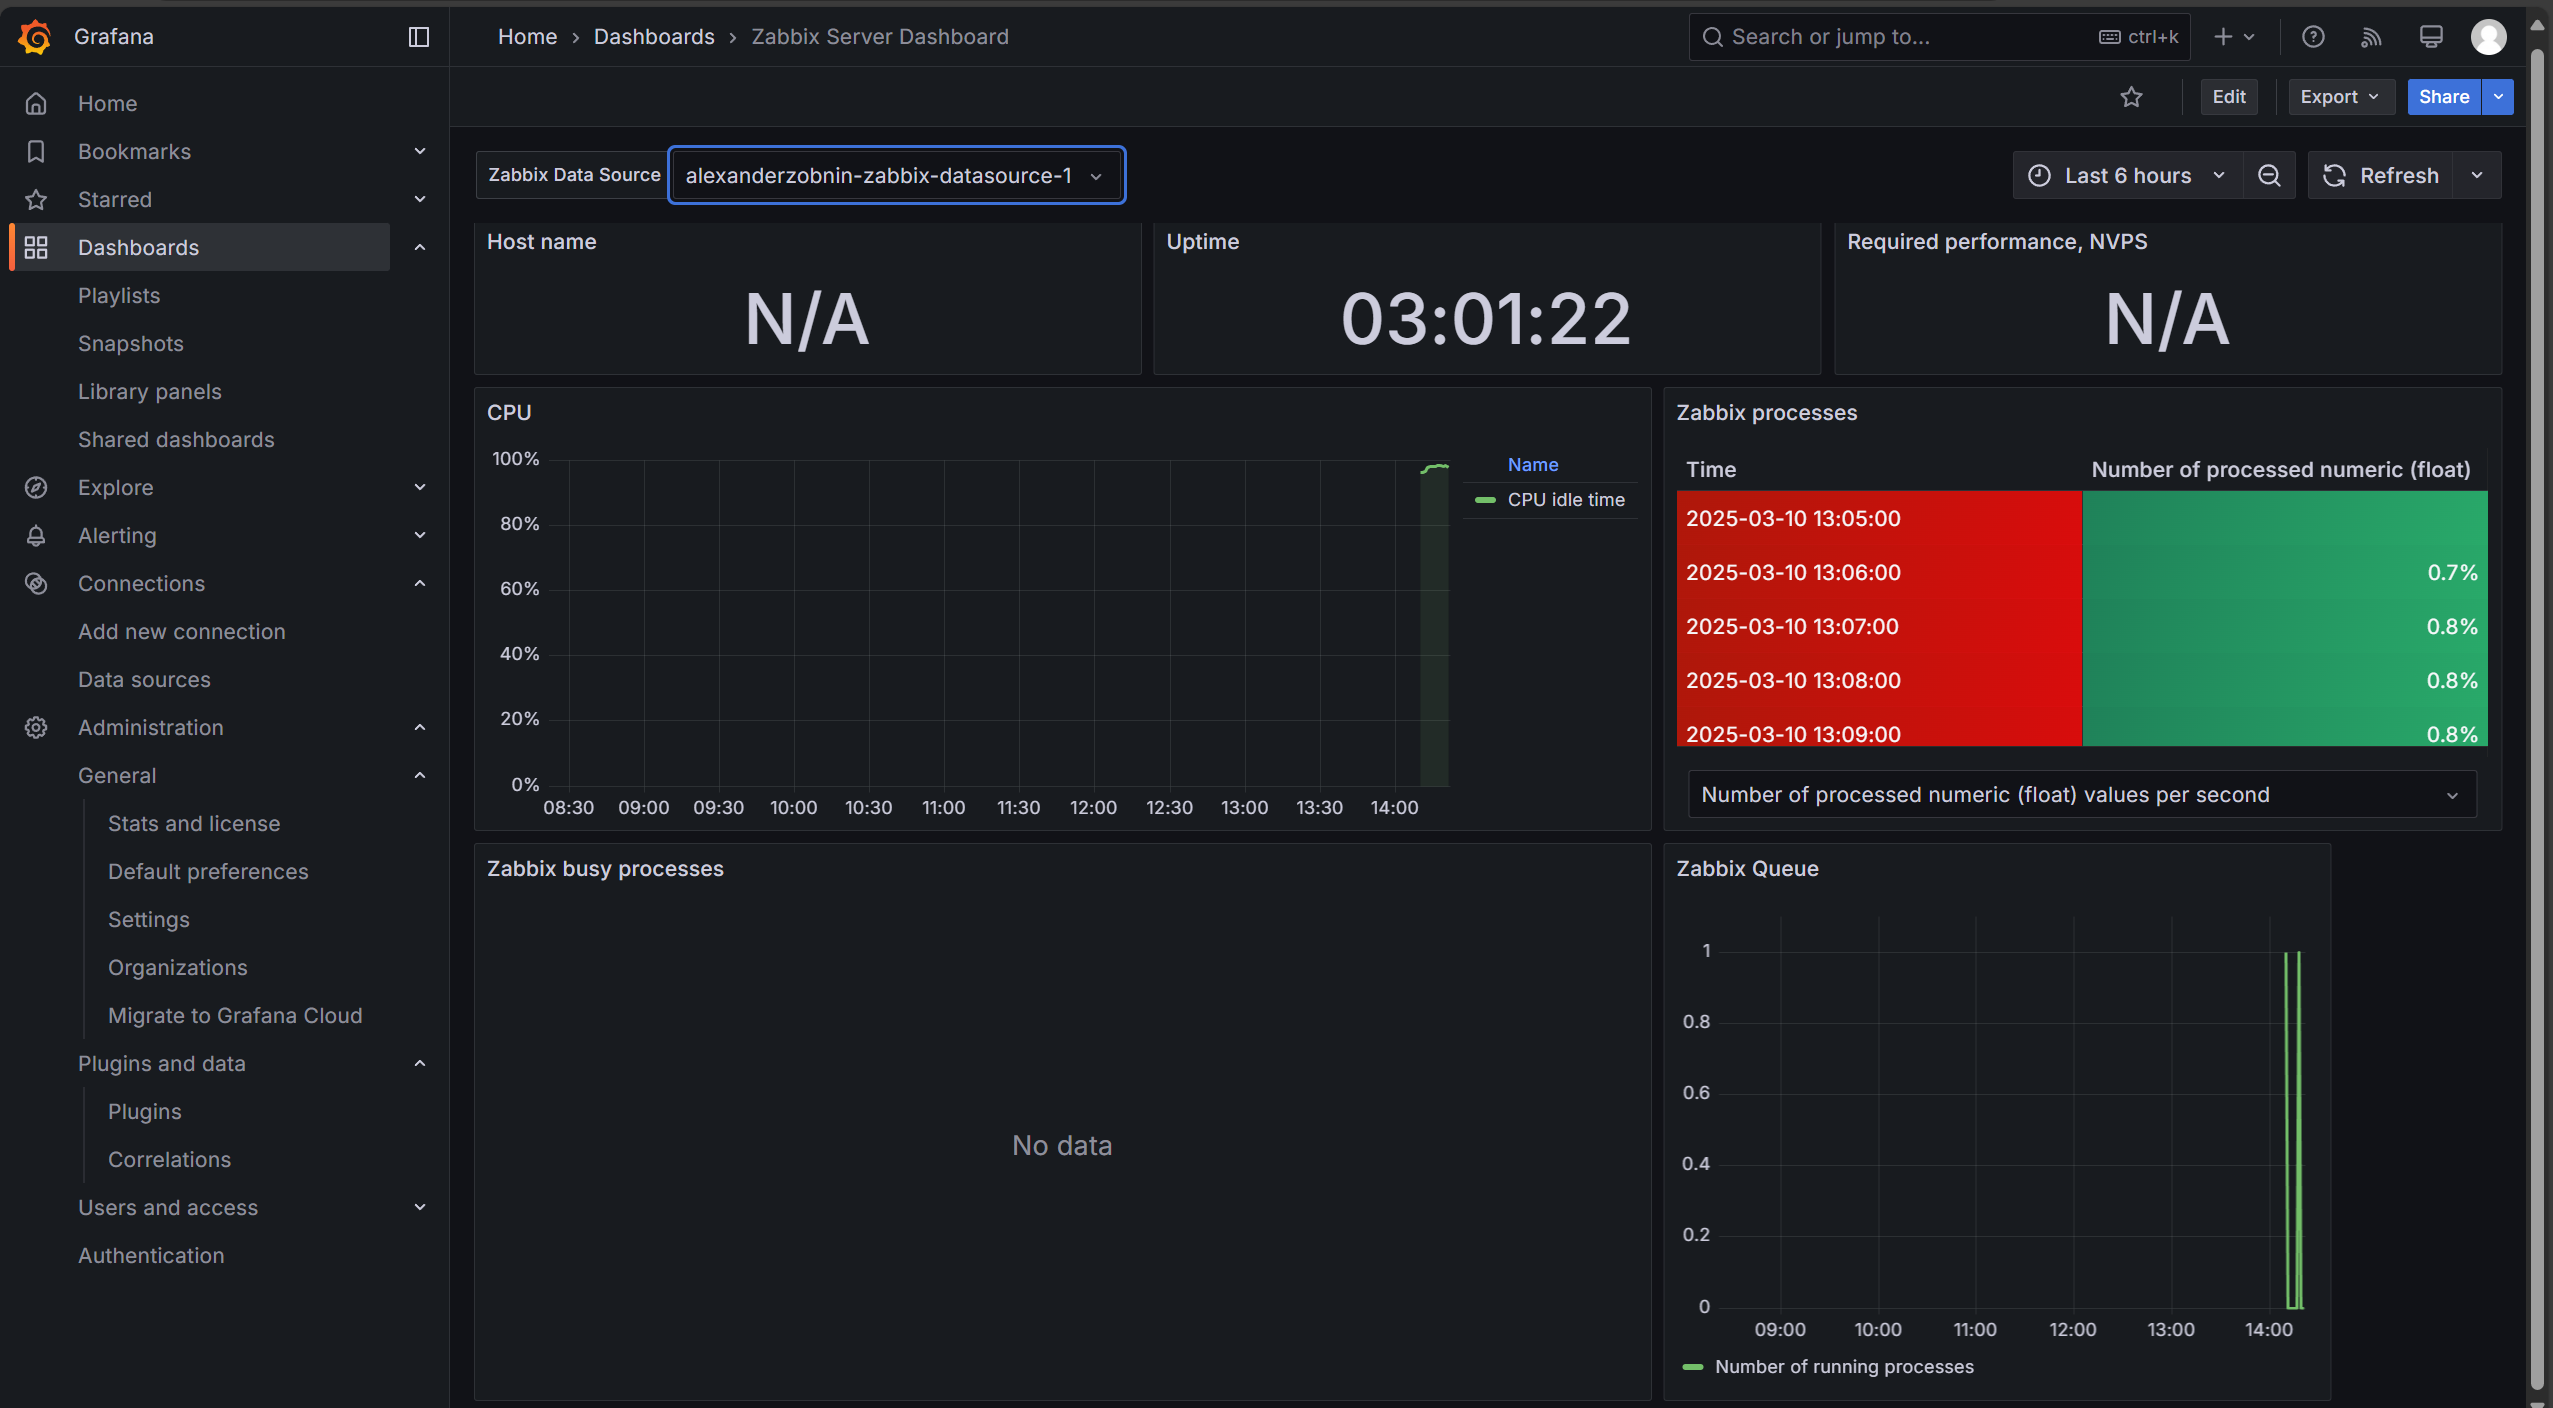
Task: Click the plus New menu icon
Action: pos(2233,37)
